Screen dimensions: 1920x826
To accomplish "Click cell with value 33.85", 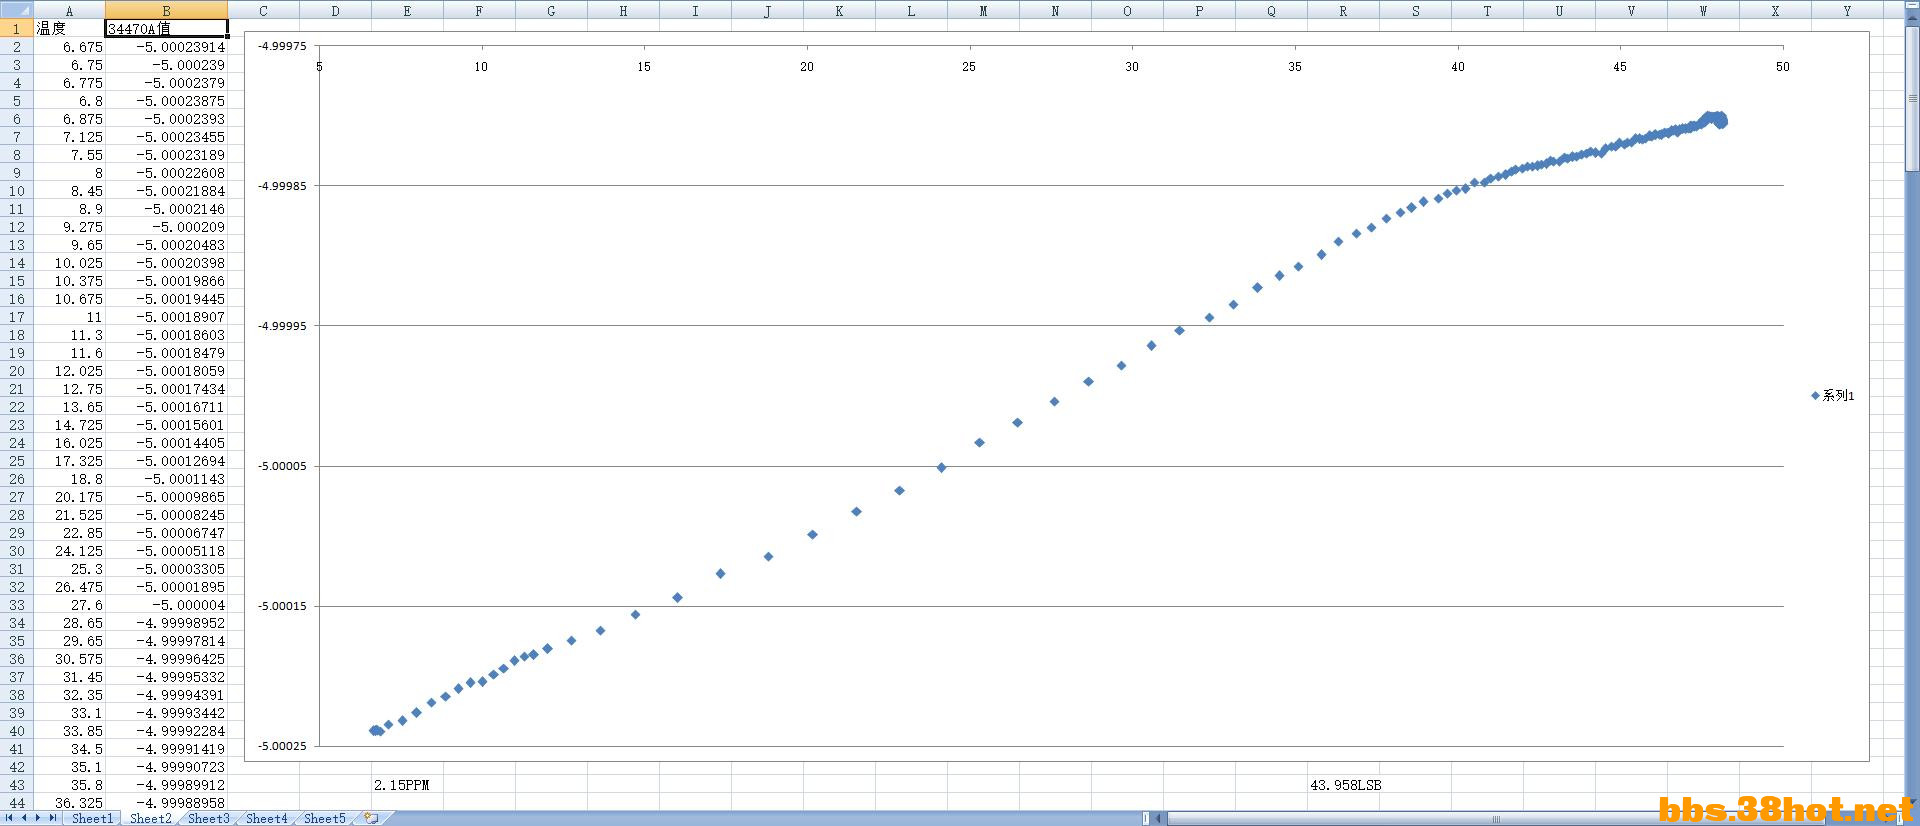I will click(69, 731).
